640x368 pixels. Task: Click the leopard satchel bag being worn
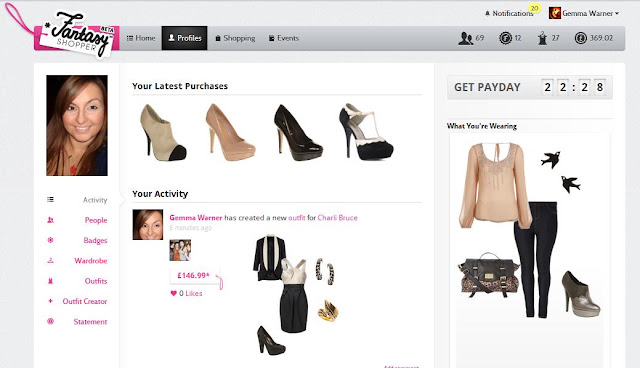490,275
